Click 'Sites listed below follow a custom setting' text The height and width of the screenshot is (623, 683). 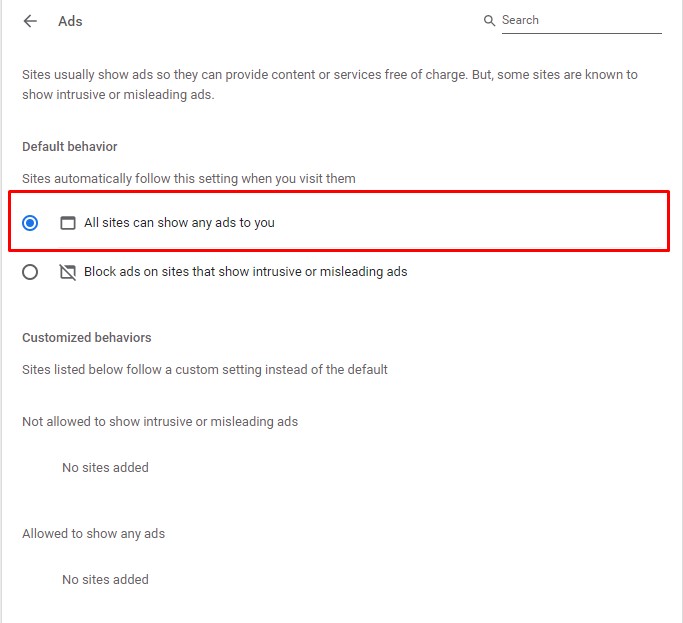pos(205,369)
